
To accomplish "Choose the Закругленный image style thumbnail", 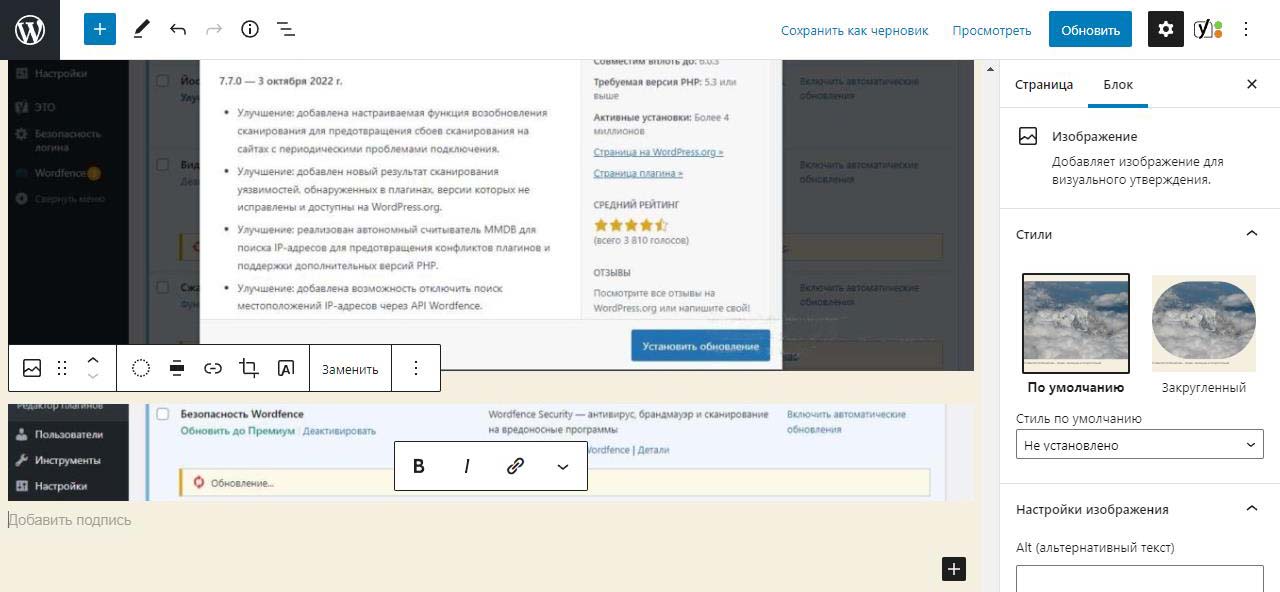I will [x=1203, y=324].
